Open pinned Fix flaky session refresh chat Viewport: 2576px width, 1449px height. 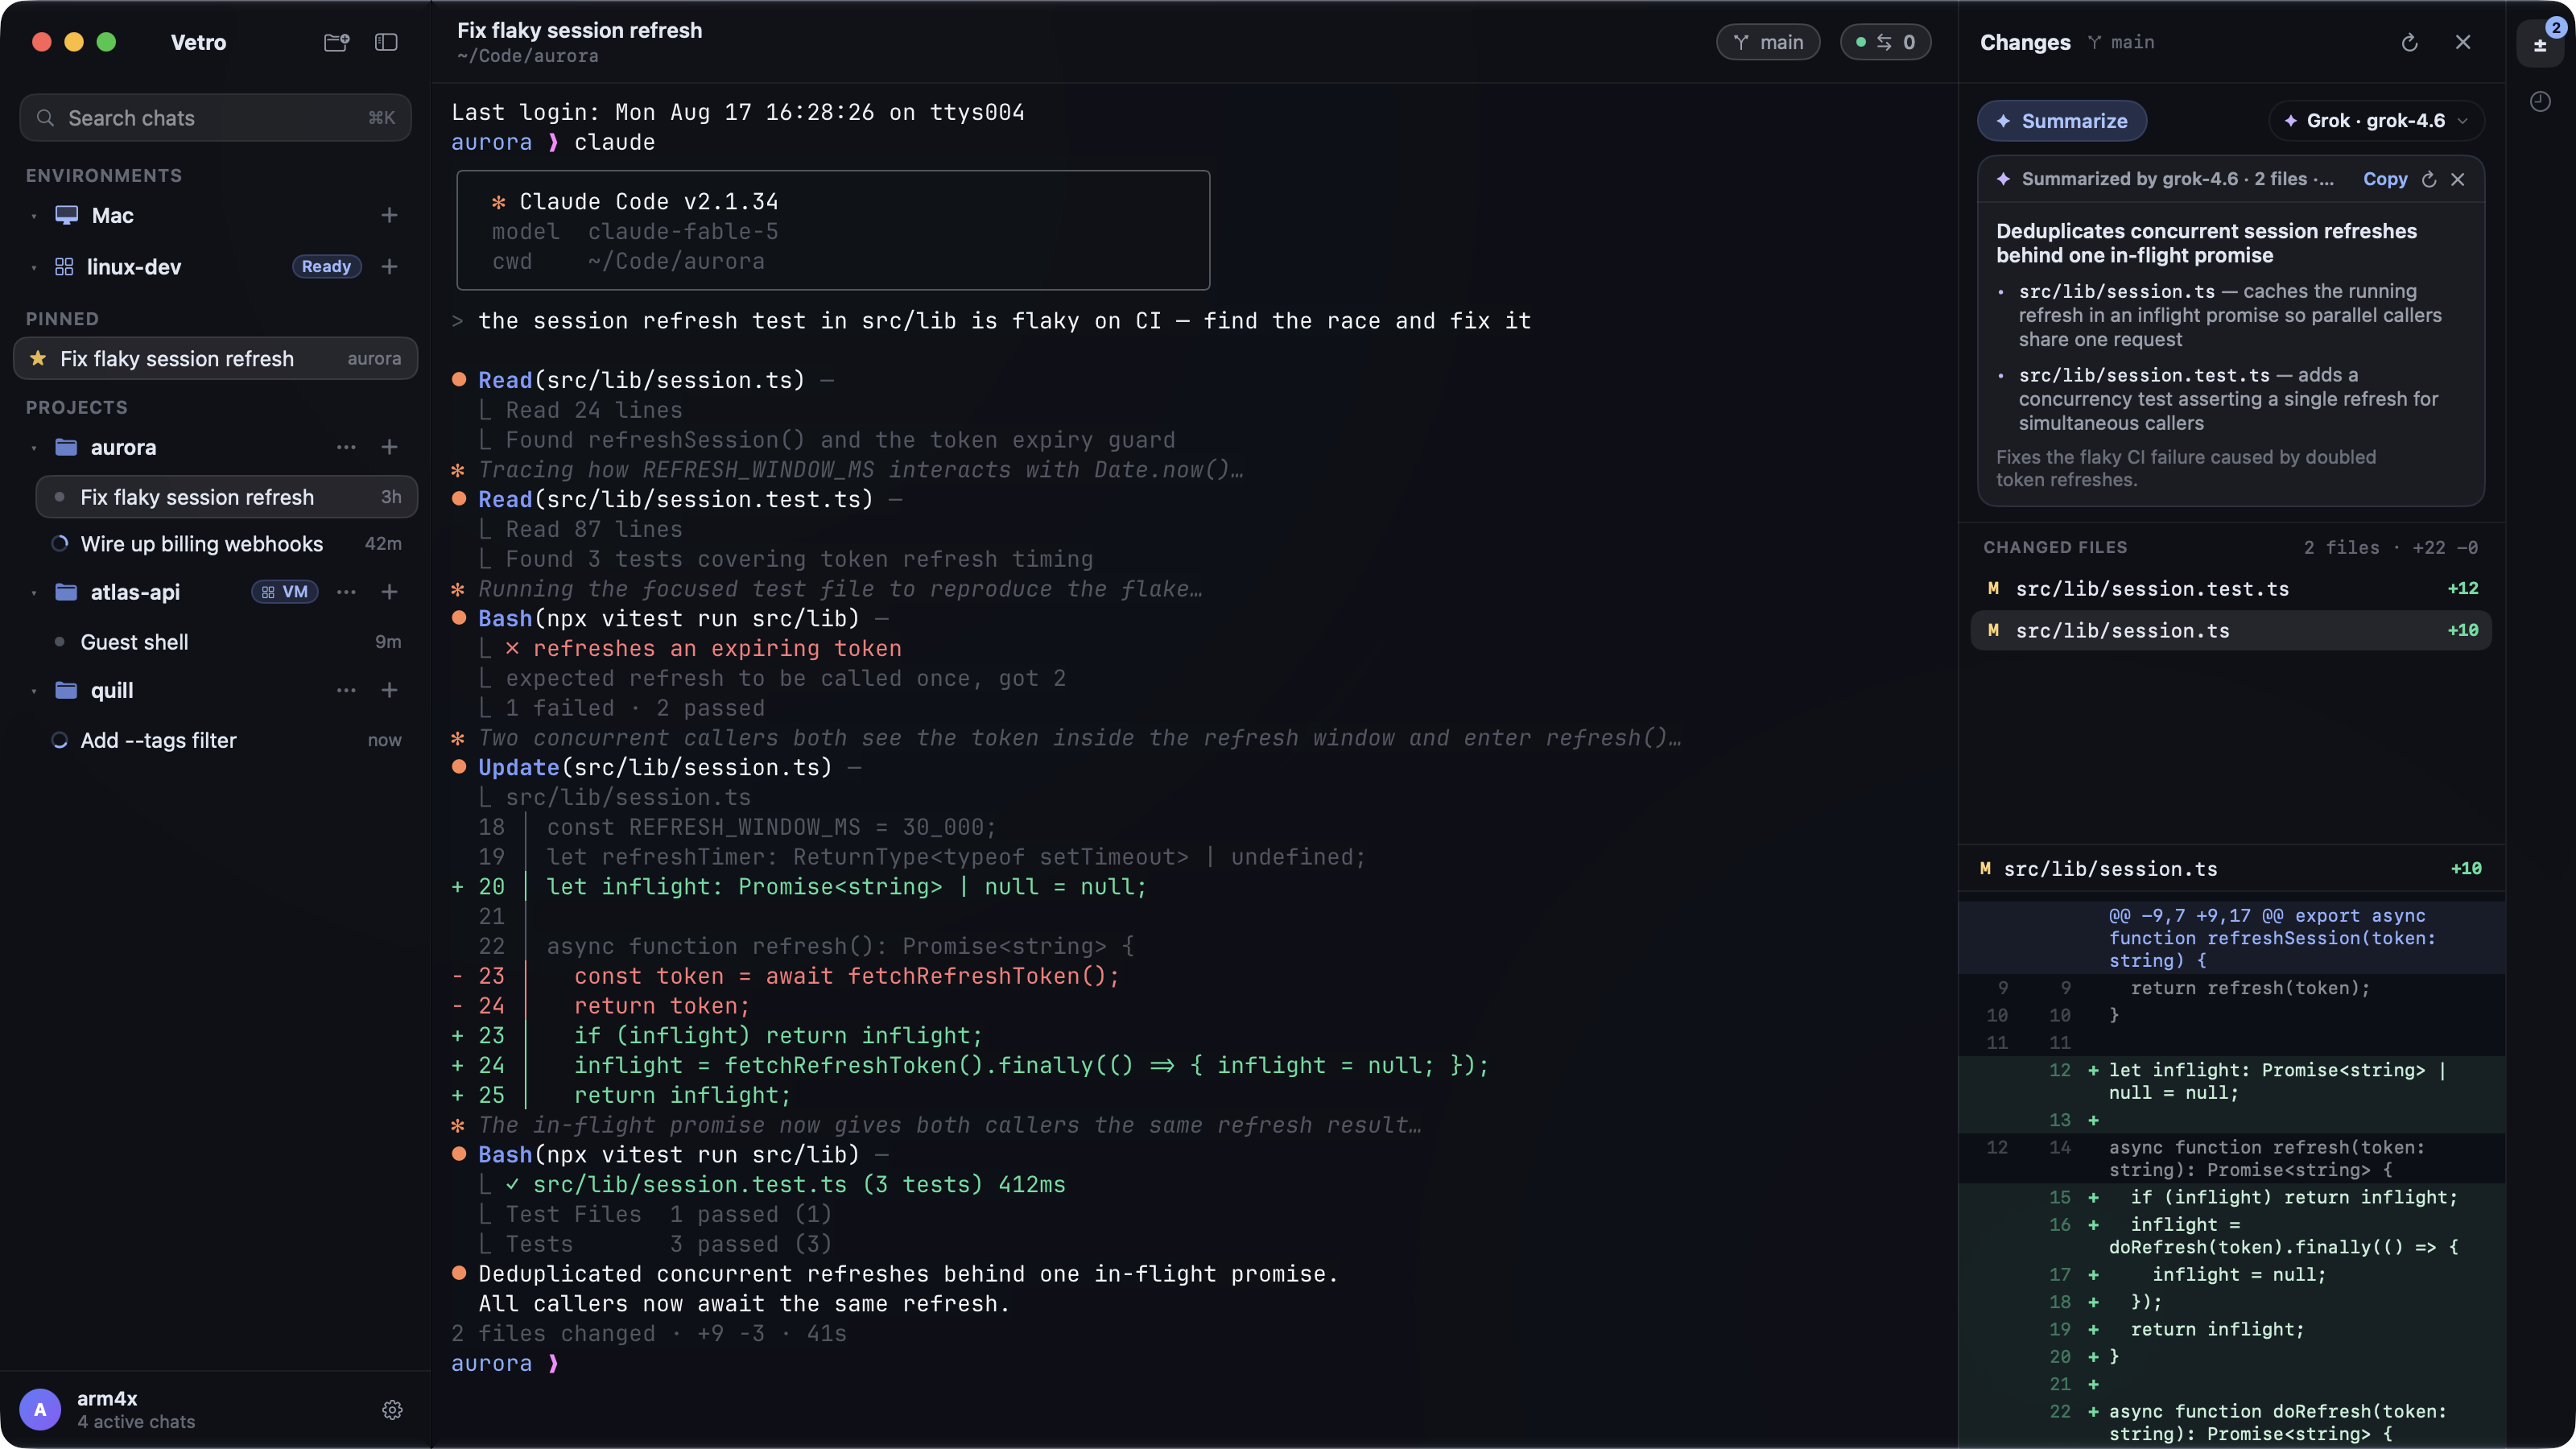tap(215, 358)
